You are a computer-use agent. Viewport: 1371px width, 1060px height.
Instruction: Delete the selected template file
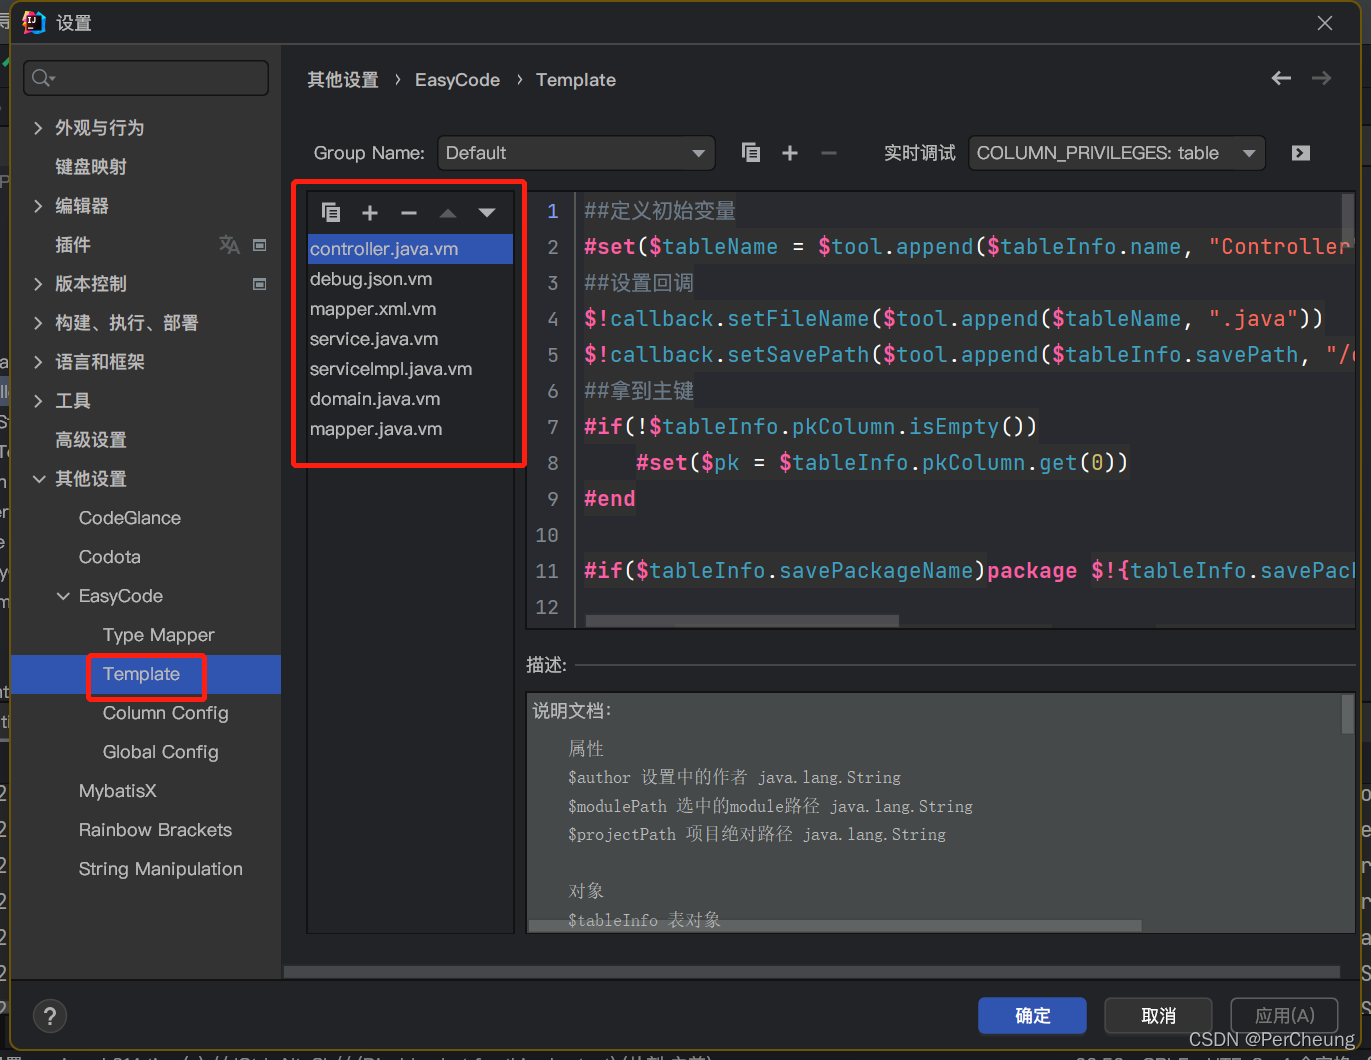(x=408, y=212)
